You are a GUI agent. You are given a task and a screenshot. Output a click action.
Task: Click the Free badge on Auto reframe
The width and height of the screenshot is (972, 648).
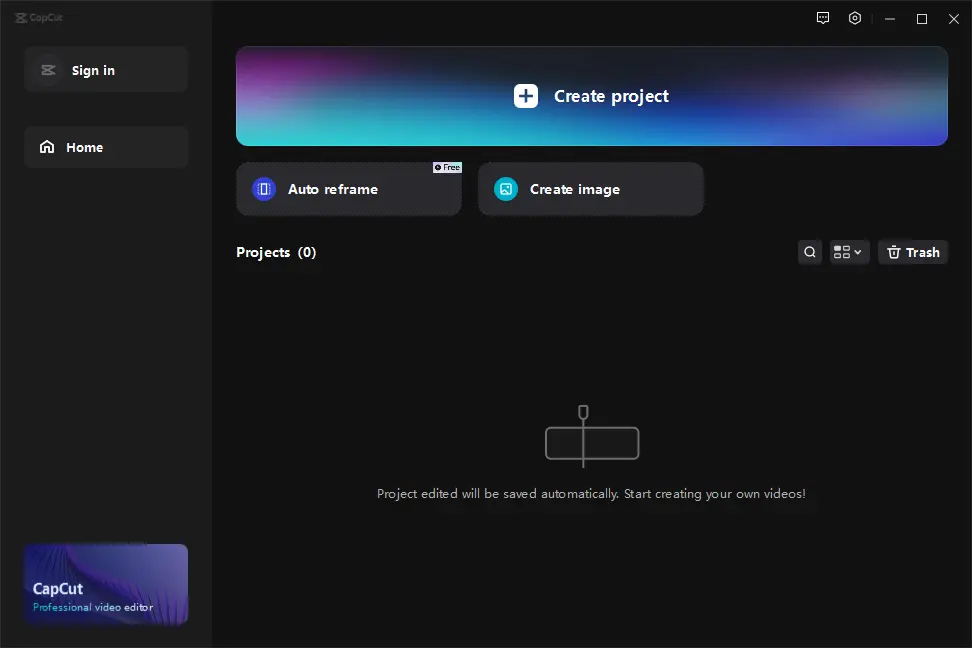pos(447,167)
